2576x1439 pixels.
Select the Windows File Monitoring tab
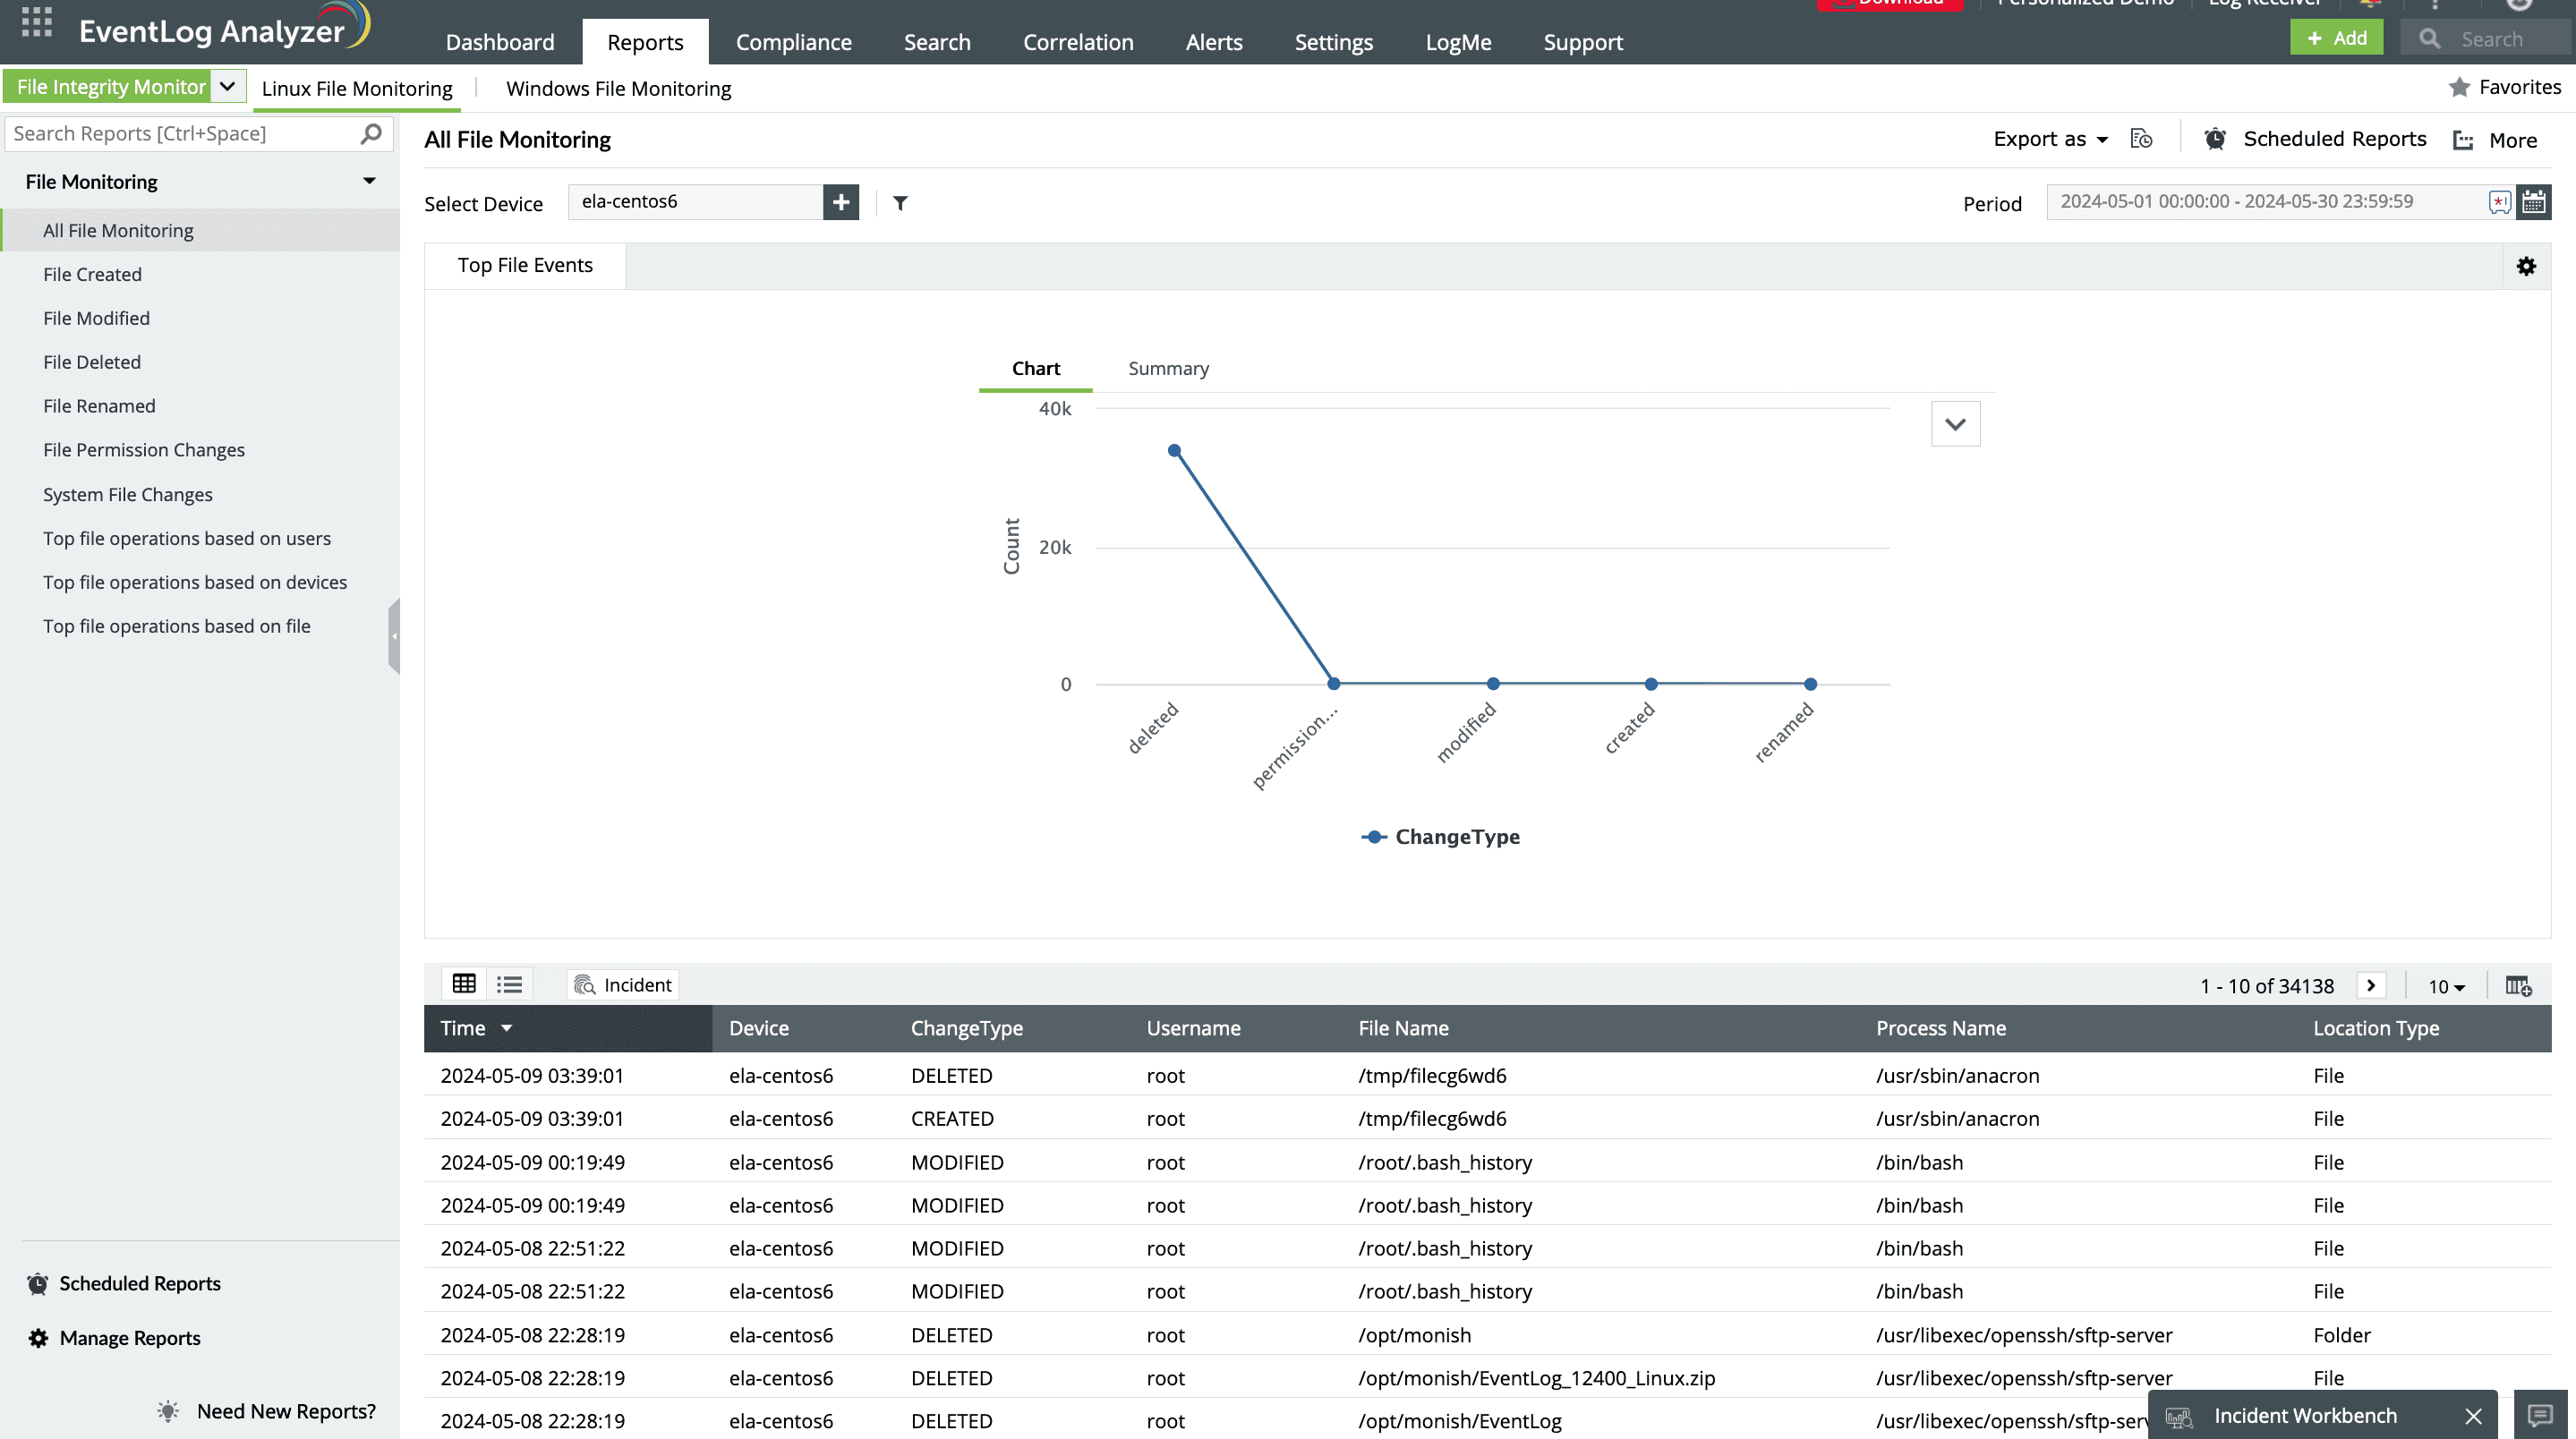(x=618, y=87)
